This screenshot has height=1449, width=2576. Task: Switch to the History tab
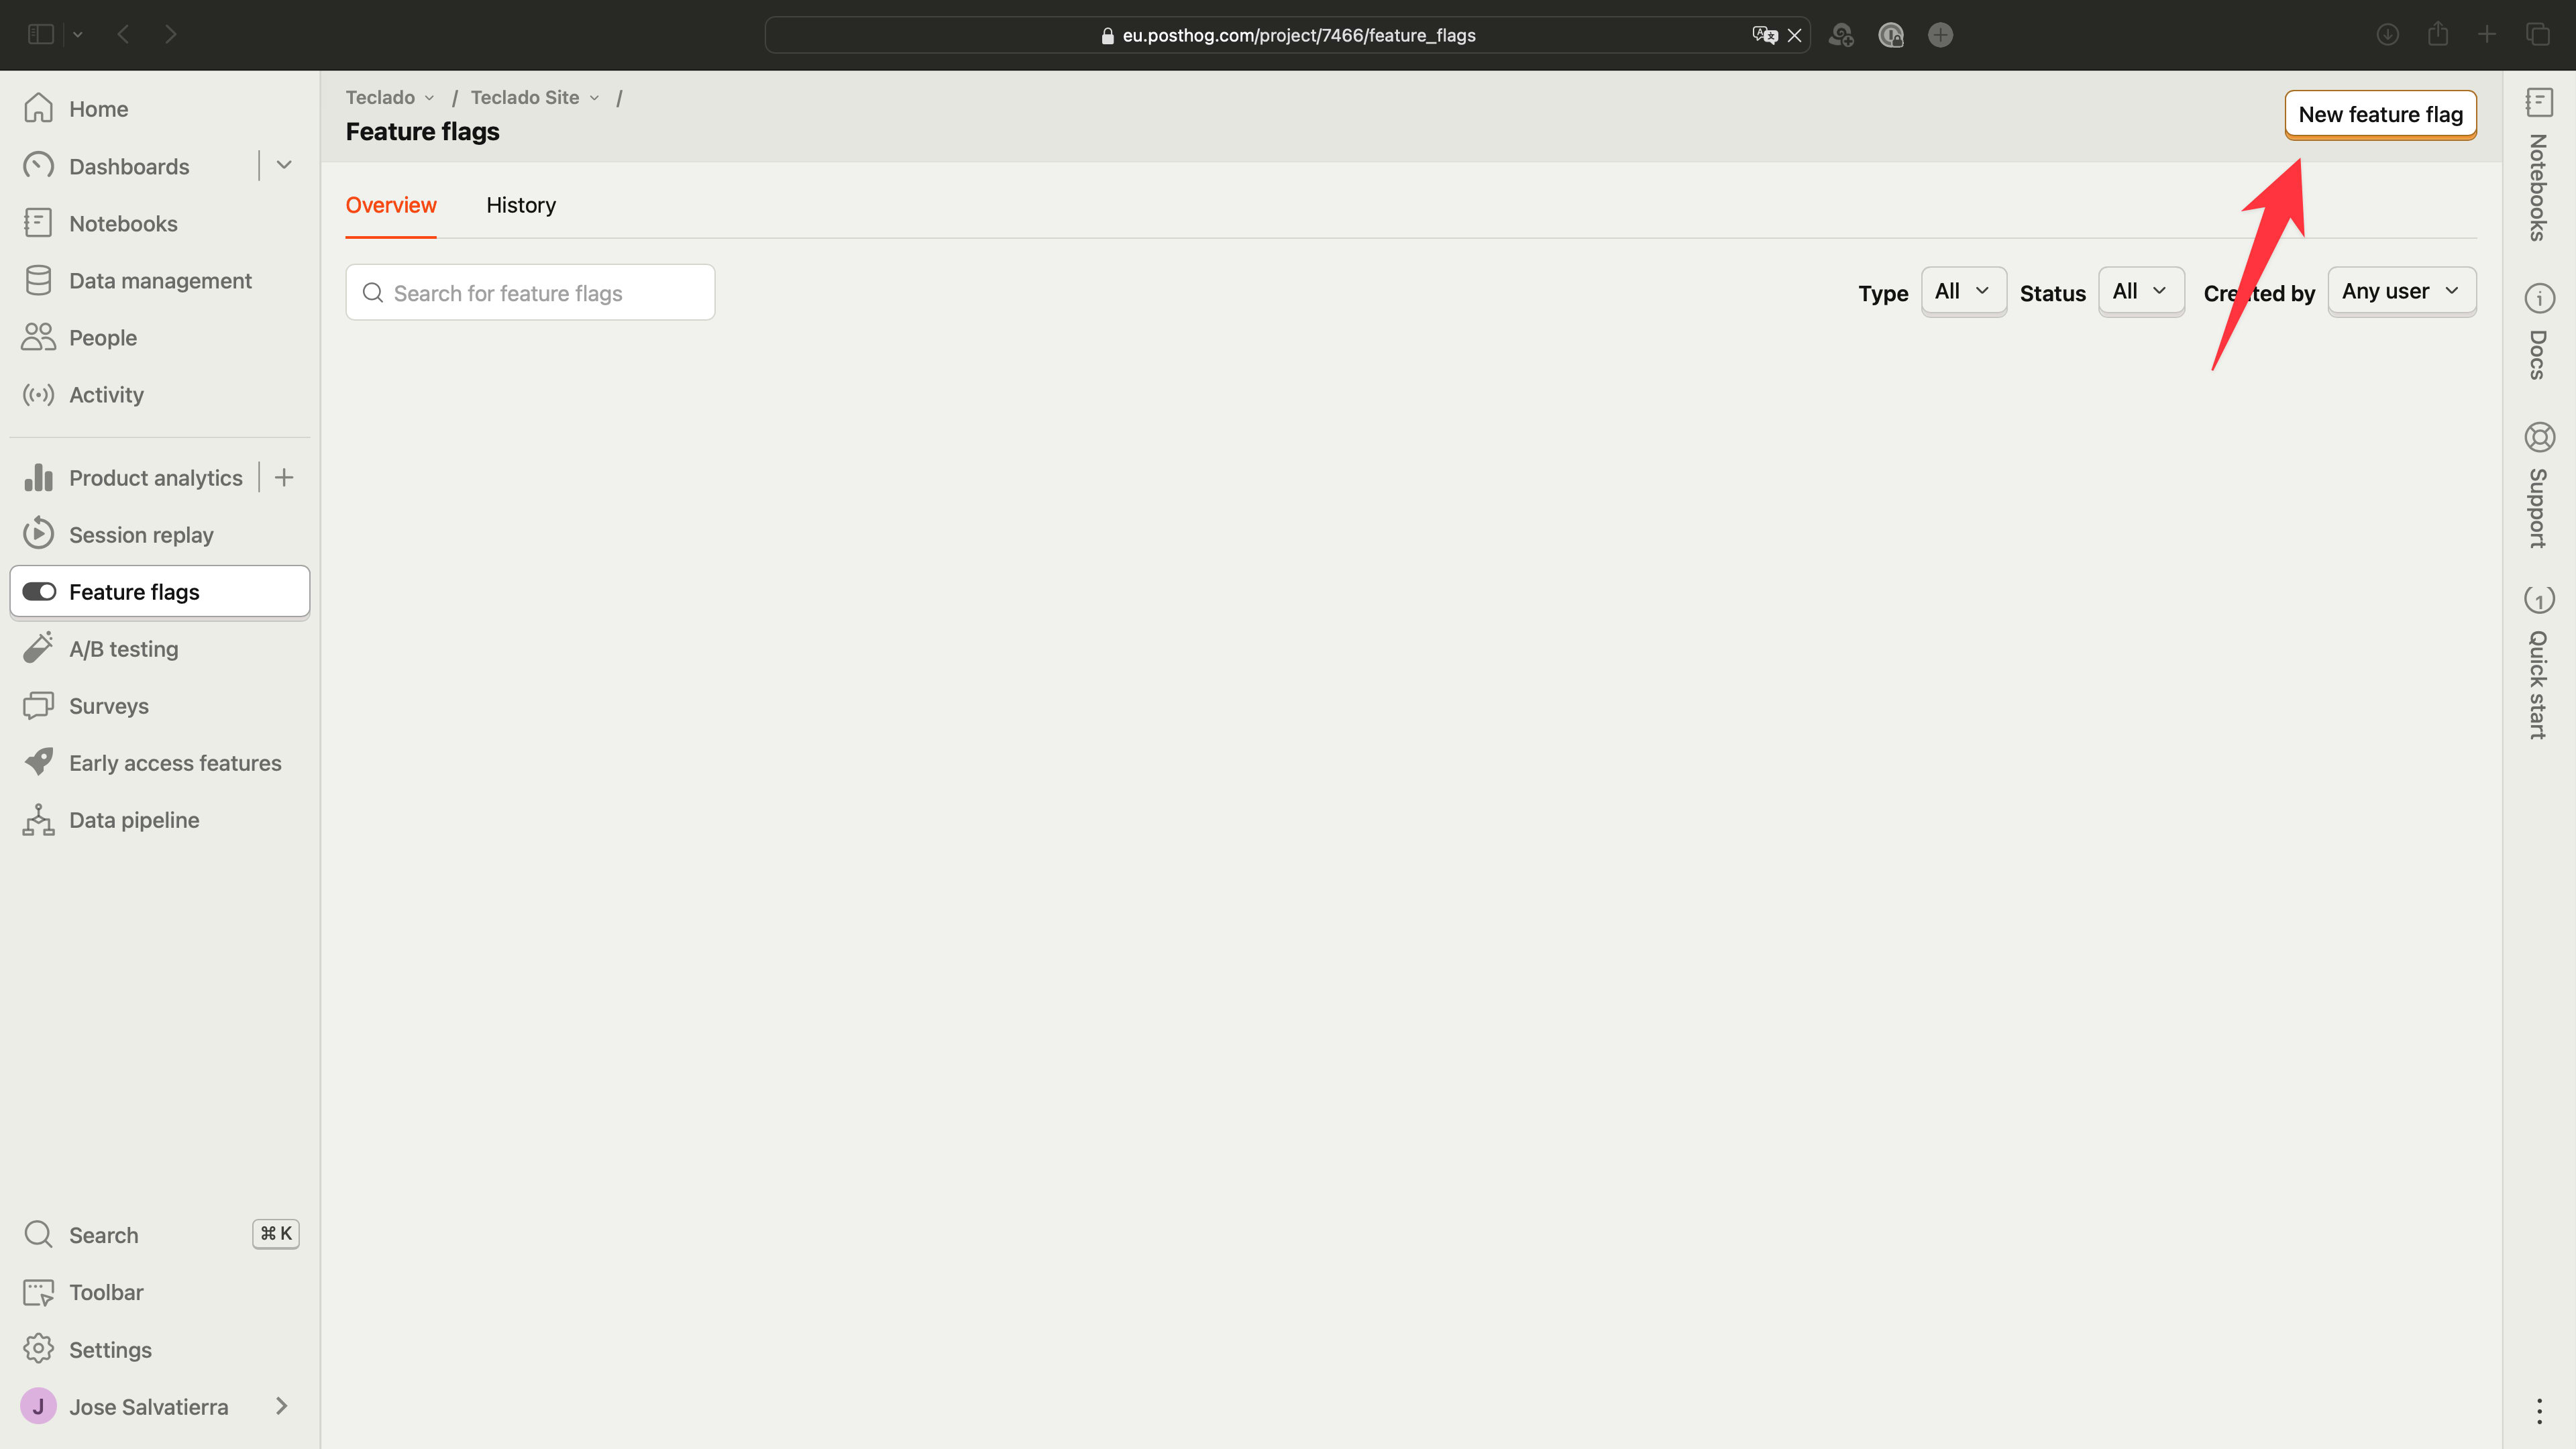click(520, 203)
